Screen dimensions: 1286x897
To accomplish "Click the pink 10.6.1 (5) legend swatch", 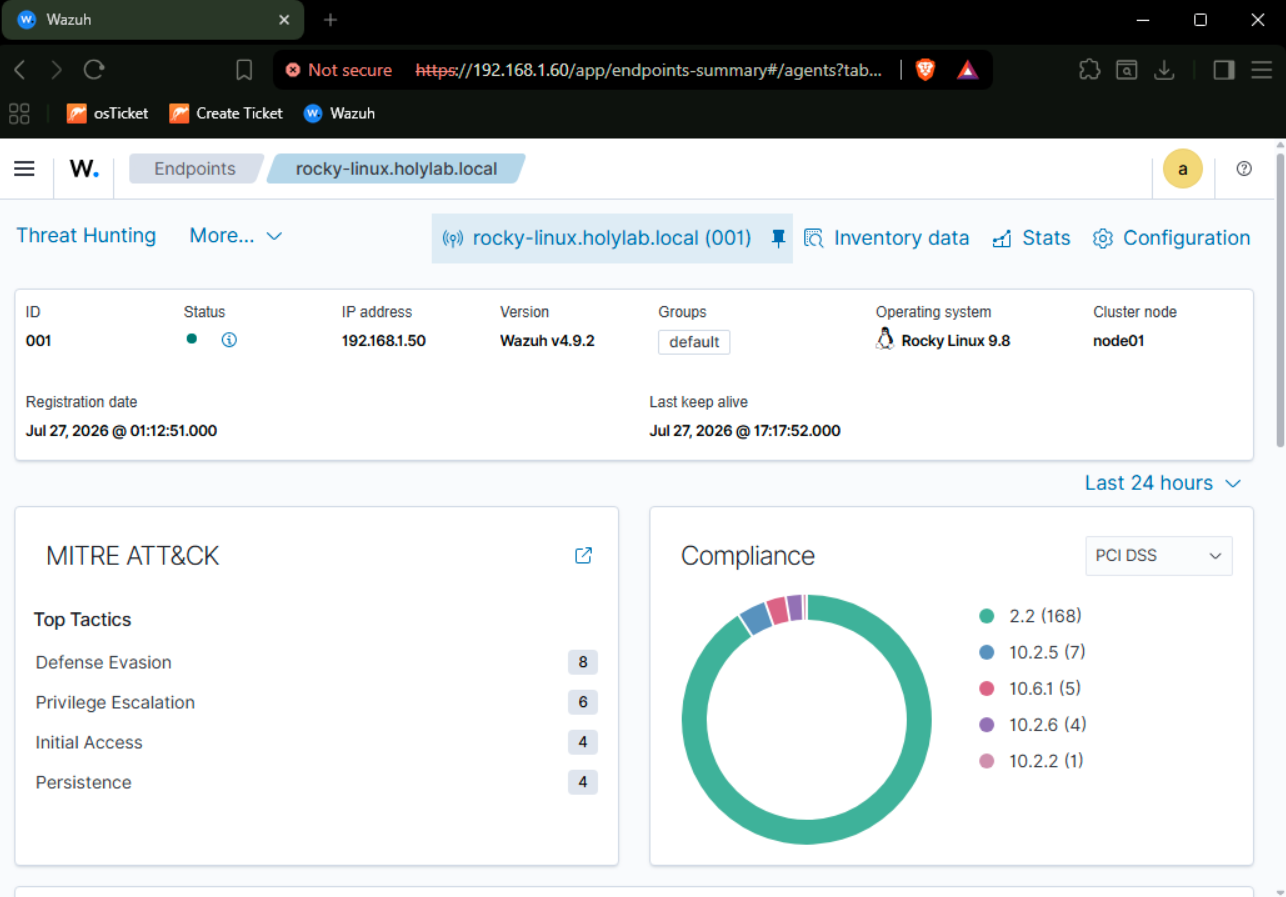I will pyautogui.click(x=987, y=688).
